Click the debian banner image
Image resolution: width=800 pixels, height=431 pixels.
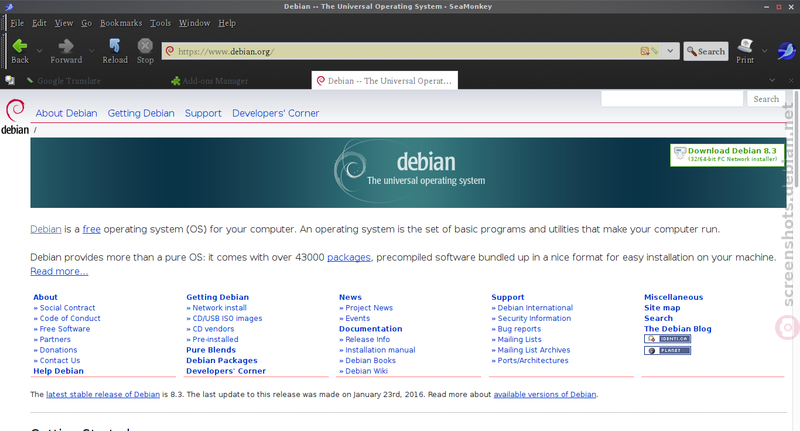pyautogui.click(x=408, y=172)
